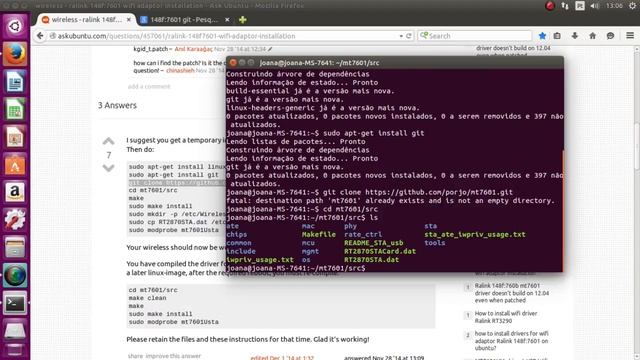Click 'iwpriv_usage.txt' at the listing's left column
The height and width of the screenshot is (360, 640).
(260, 260)
